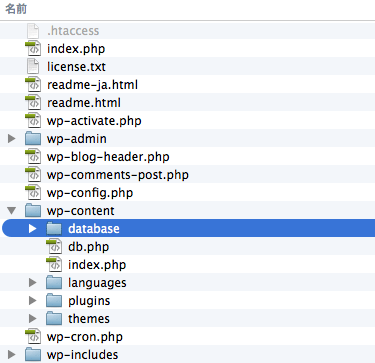Image resolution: width=375 pixels, height=363 pixels.
Task: Expand the plugins folder triangle
Action: pyautogui.click(x=32, y=301)
